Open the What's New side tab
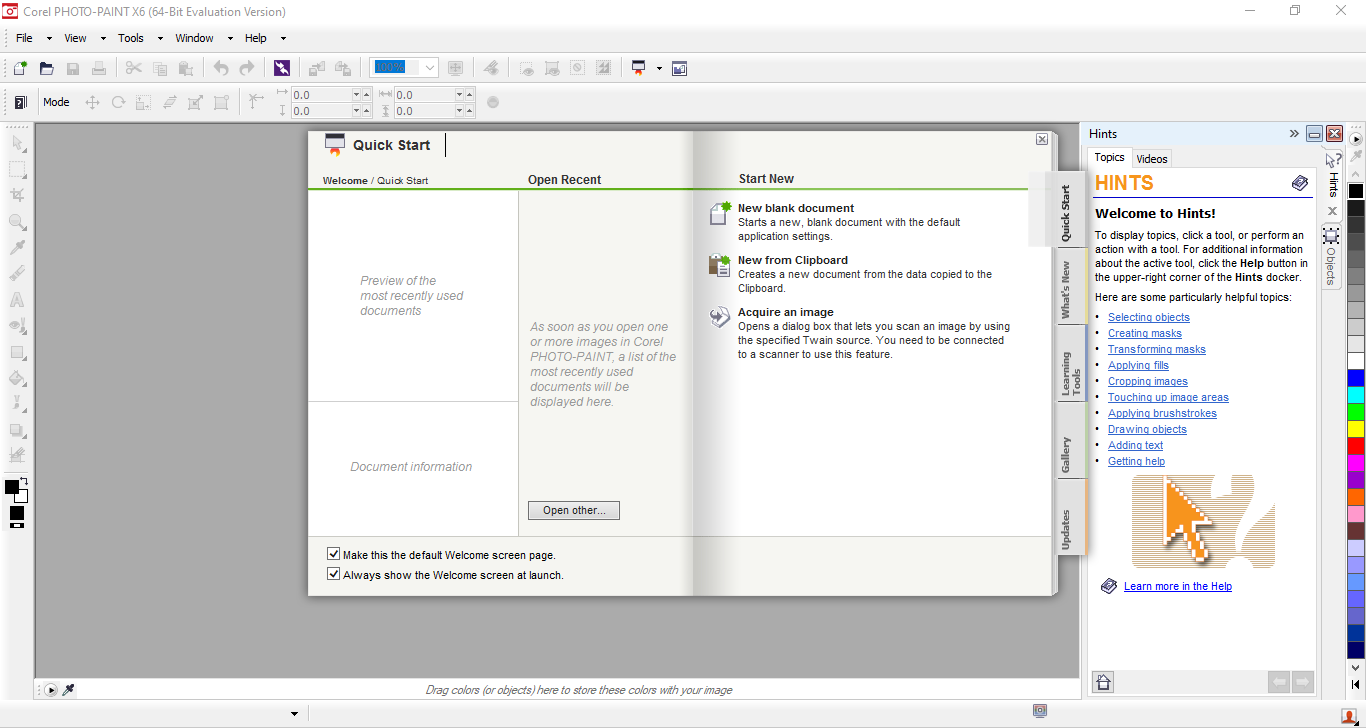This screenshot has height=728, width=1366. point(1066,290)
